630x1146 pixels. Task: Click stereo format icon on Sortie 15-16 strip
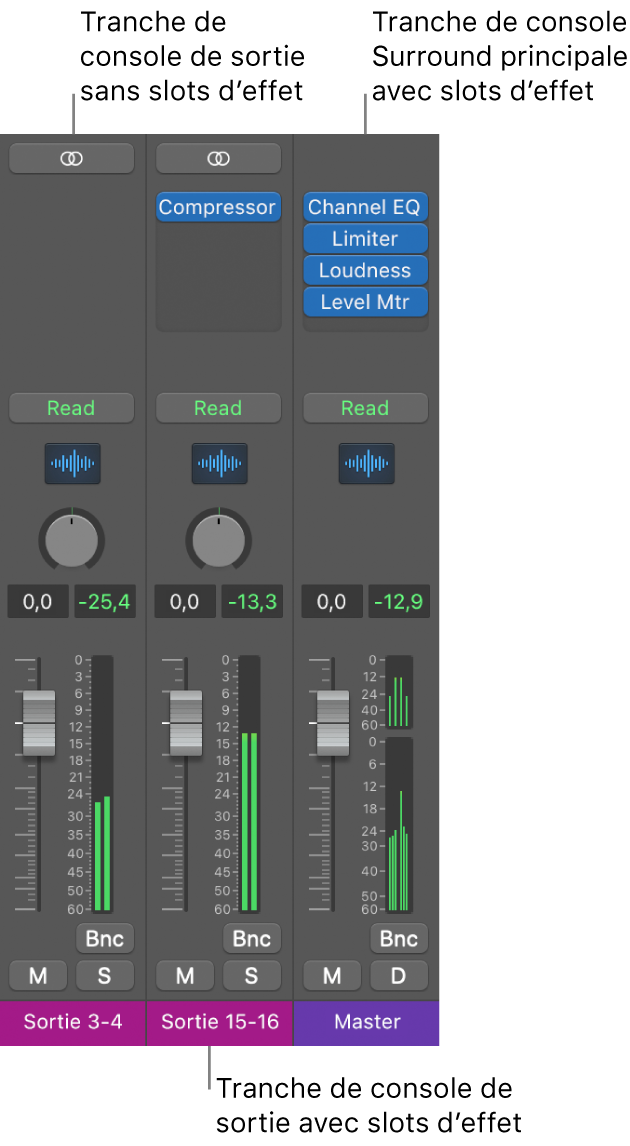tap(218, 158)
